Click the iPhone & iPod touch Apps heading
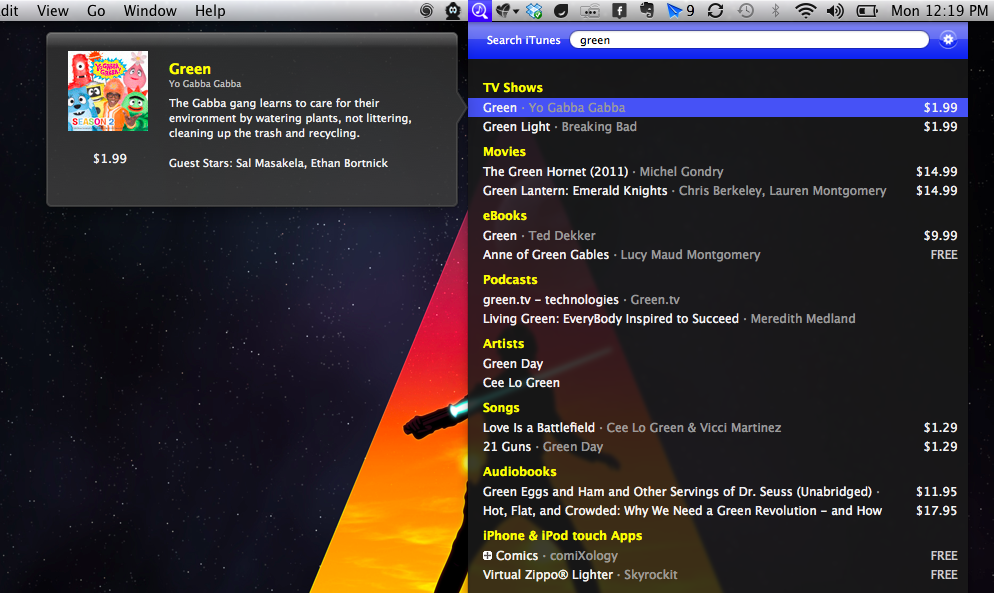Screen dimensions: 994x593 click(x=562, y=536)
